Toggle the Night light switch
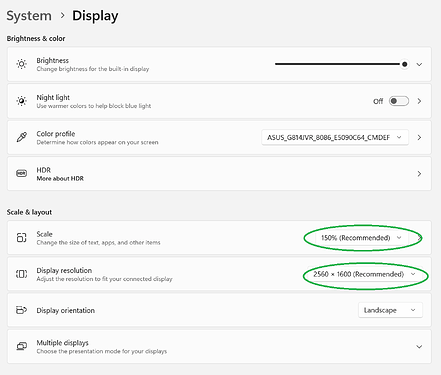This screenshot has height=375, width=441. (399, 101)
